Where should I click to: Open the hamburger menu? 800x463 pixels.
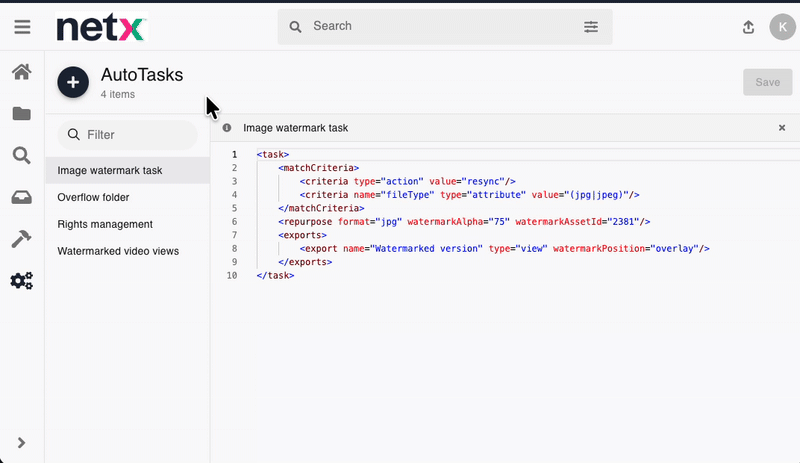(22, 27)
